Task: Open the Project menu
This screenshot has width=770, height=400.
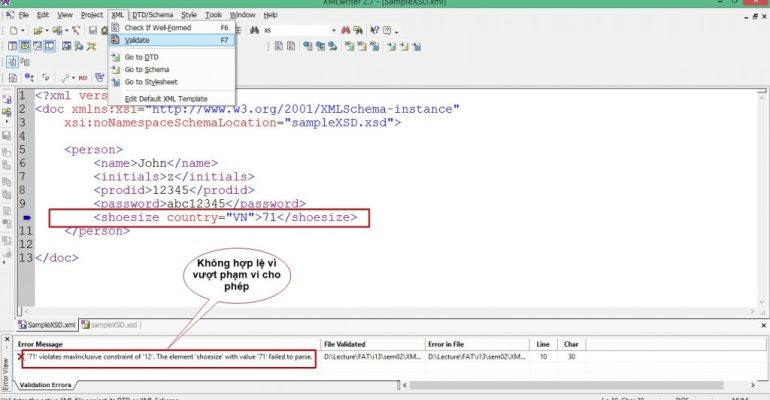Action: tap(92, 15)
